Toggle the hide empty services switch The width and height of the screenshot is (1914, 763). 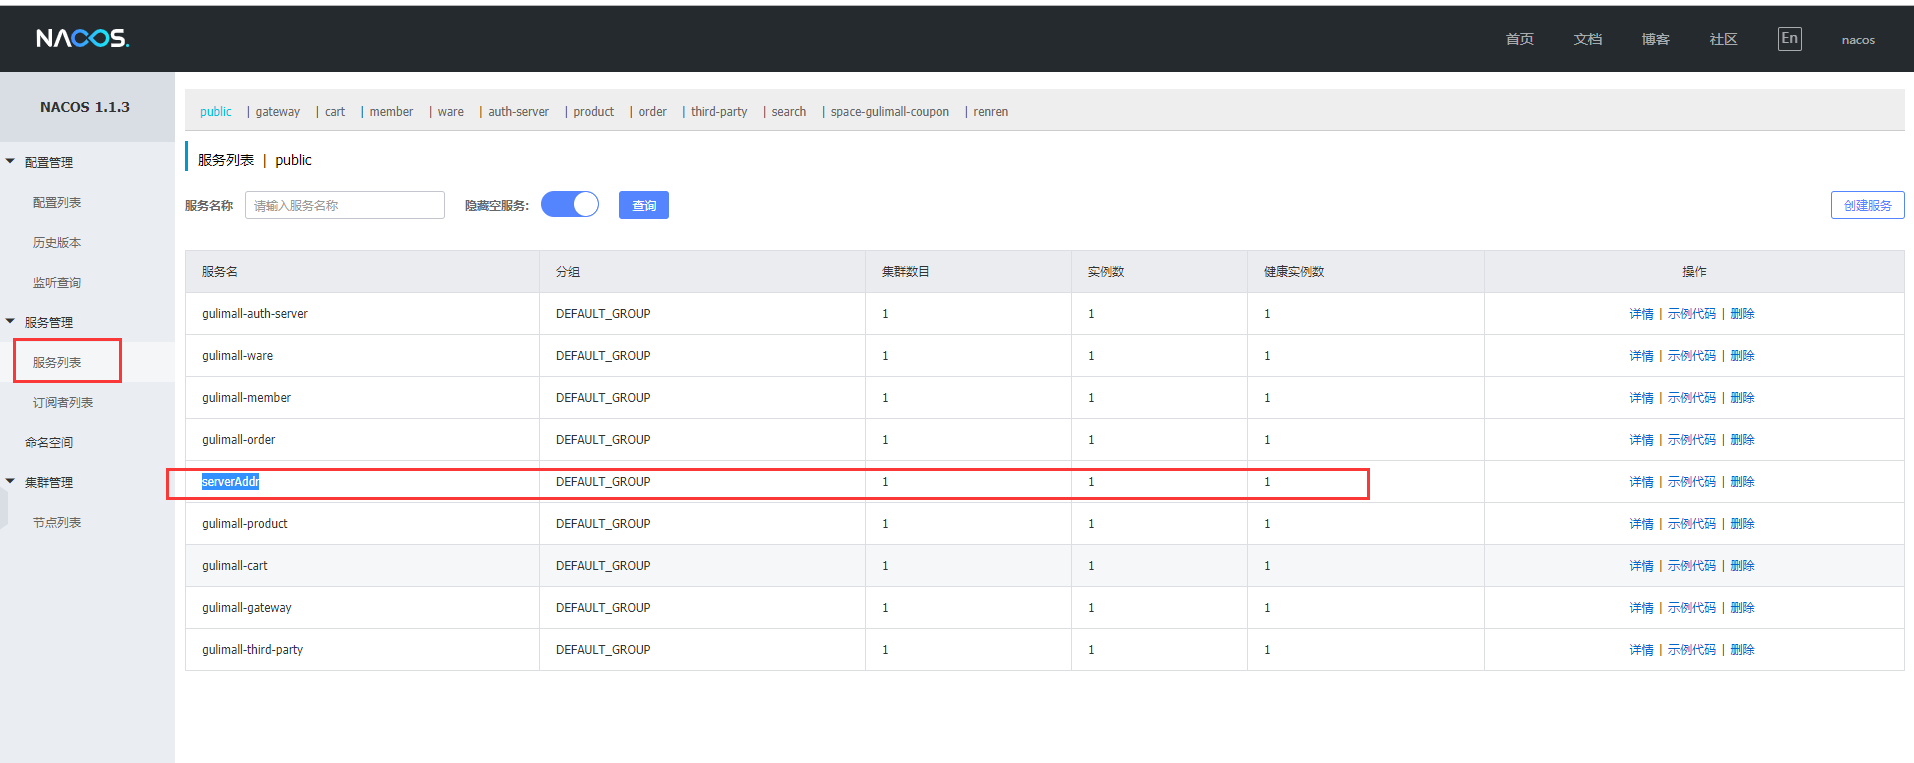(x=570, y=205)
